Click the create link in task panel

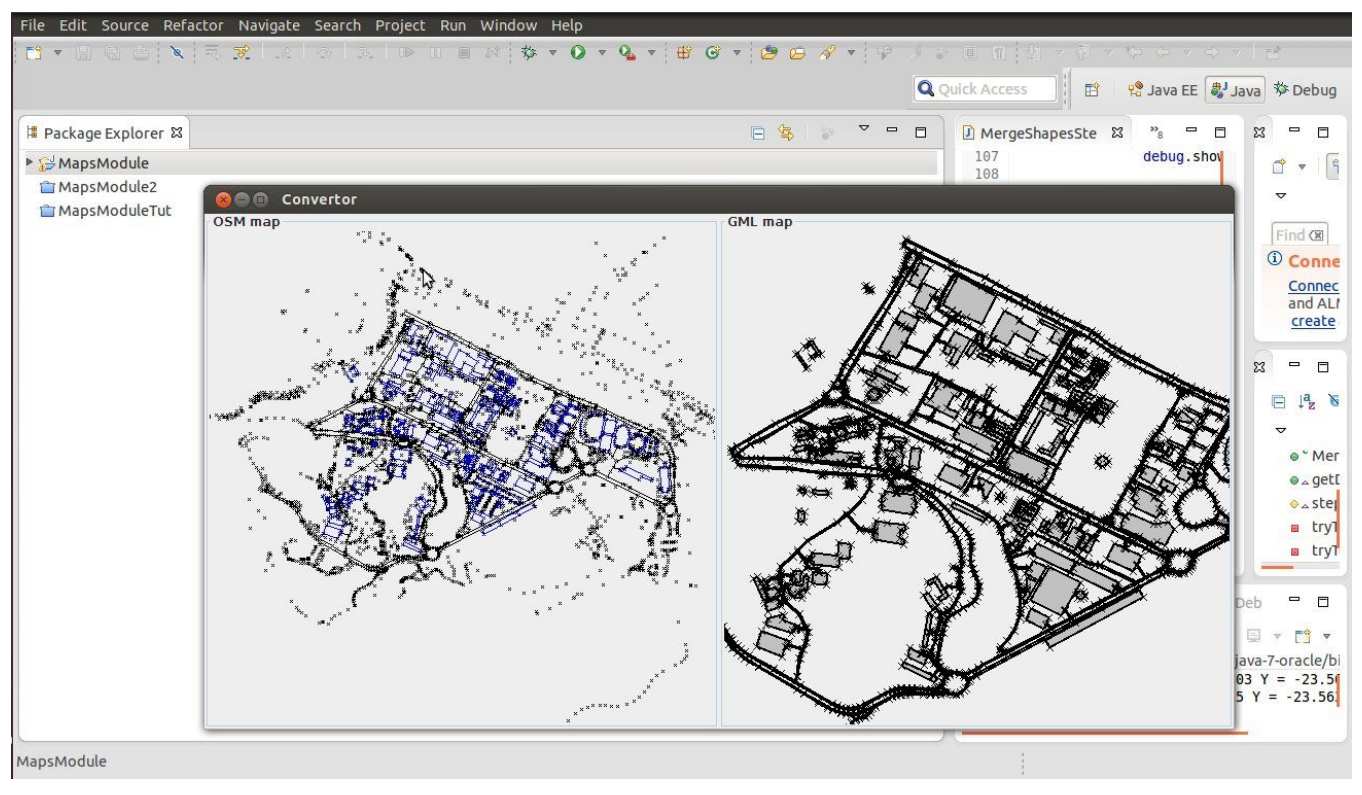tap(1313, 321)
